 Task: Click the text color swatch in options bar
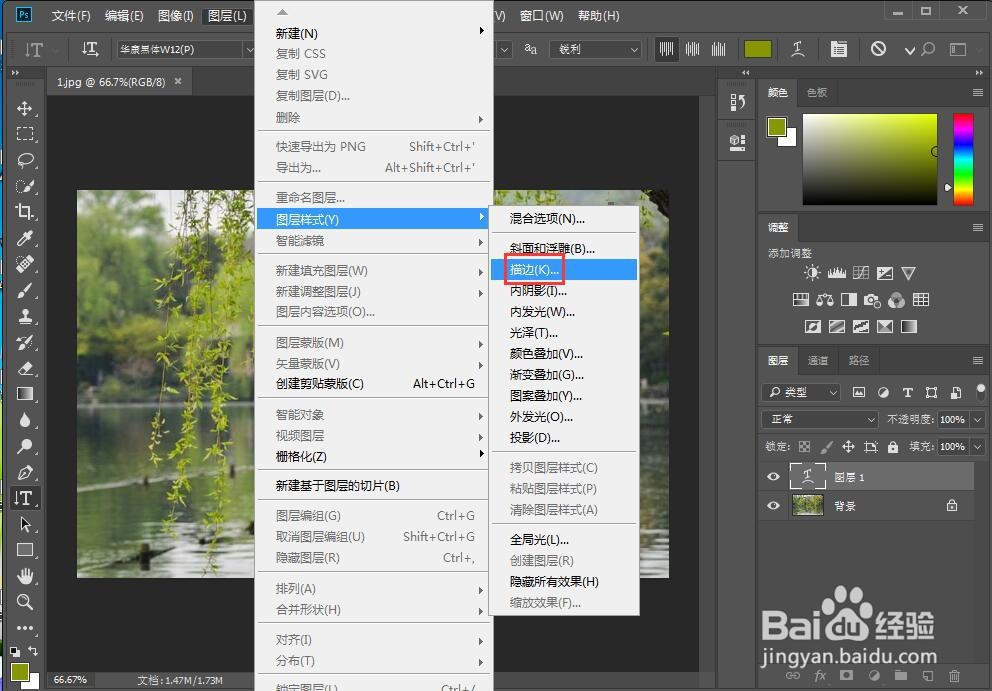(757, 48)
